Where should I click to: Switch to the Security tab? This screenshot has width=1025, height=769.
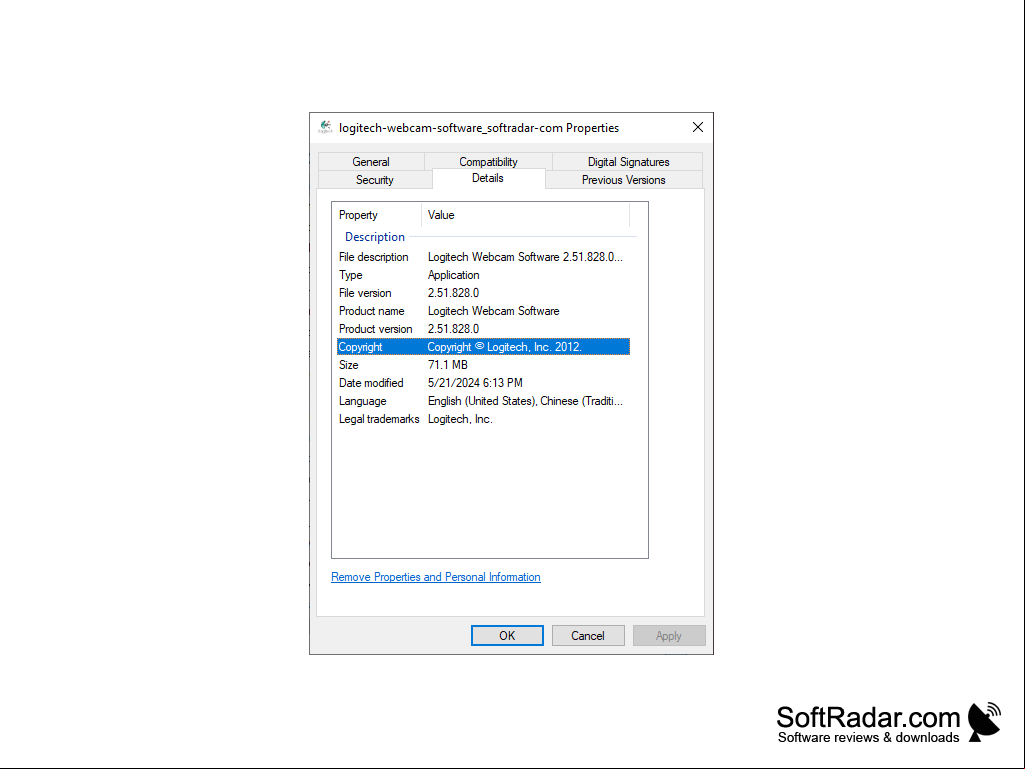[x=375, y=180]
